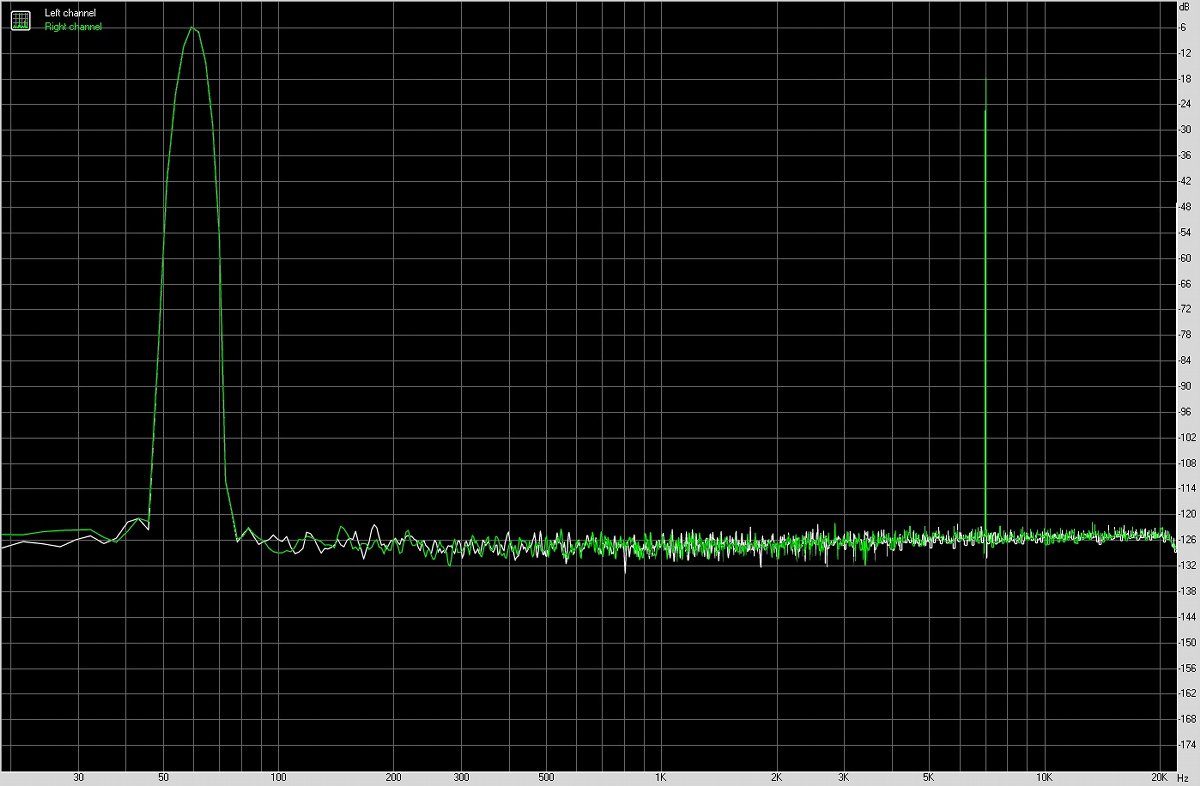Click the tall low-frequency peak near 60 Hz

[192, 29]
